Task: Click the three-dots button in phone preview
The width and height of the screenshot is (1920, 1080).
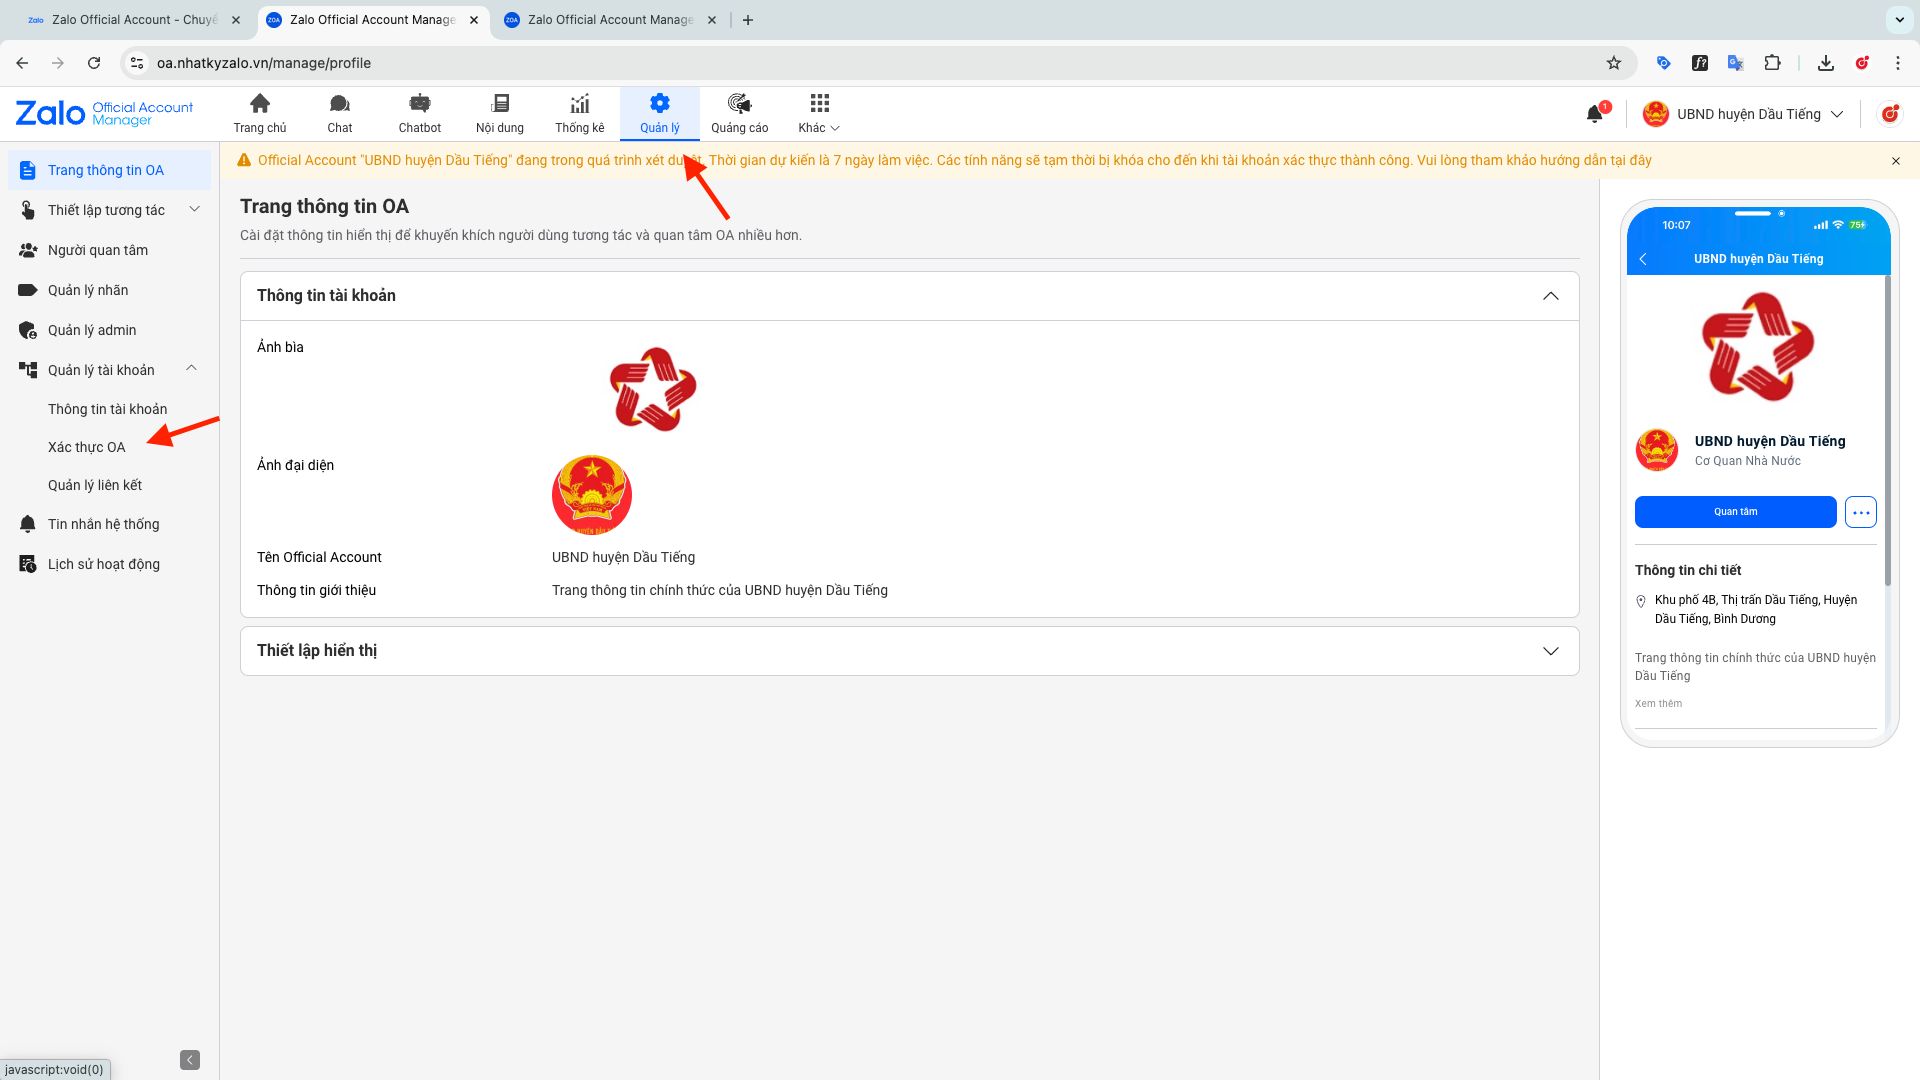Action: tap(1860, 512)
